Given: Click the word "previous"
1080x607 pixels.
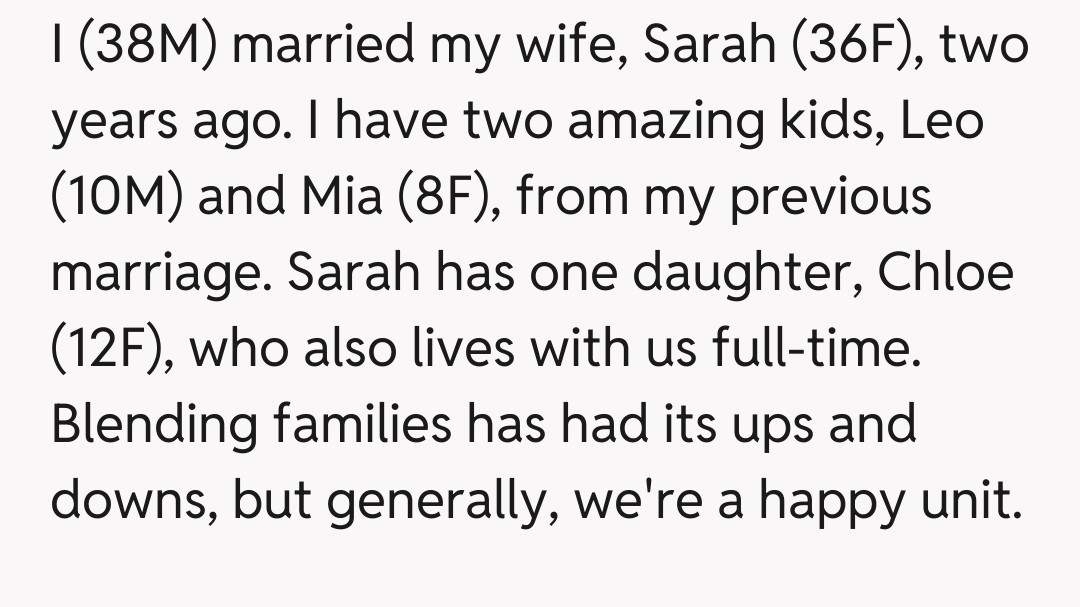Looking at the screenshot, I should point(829,197).
